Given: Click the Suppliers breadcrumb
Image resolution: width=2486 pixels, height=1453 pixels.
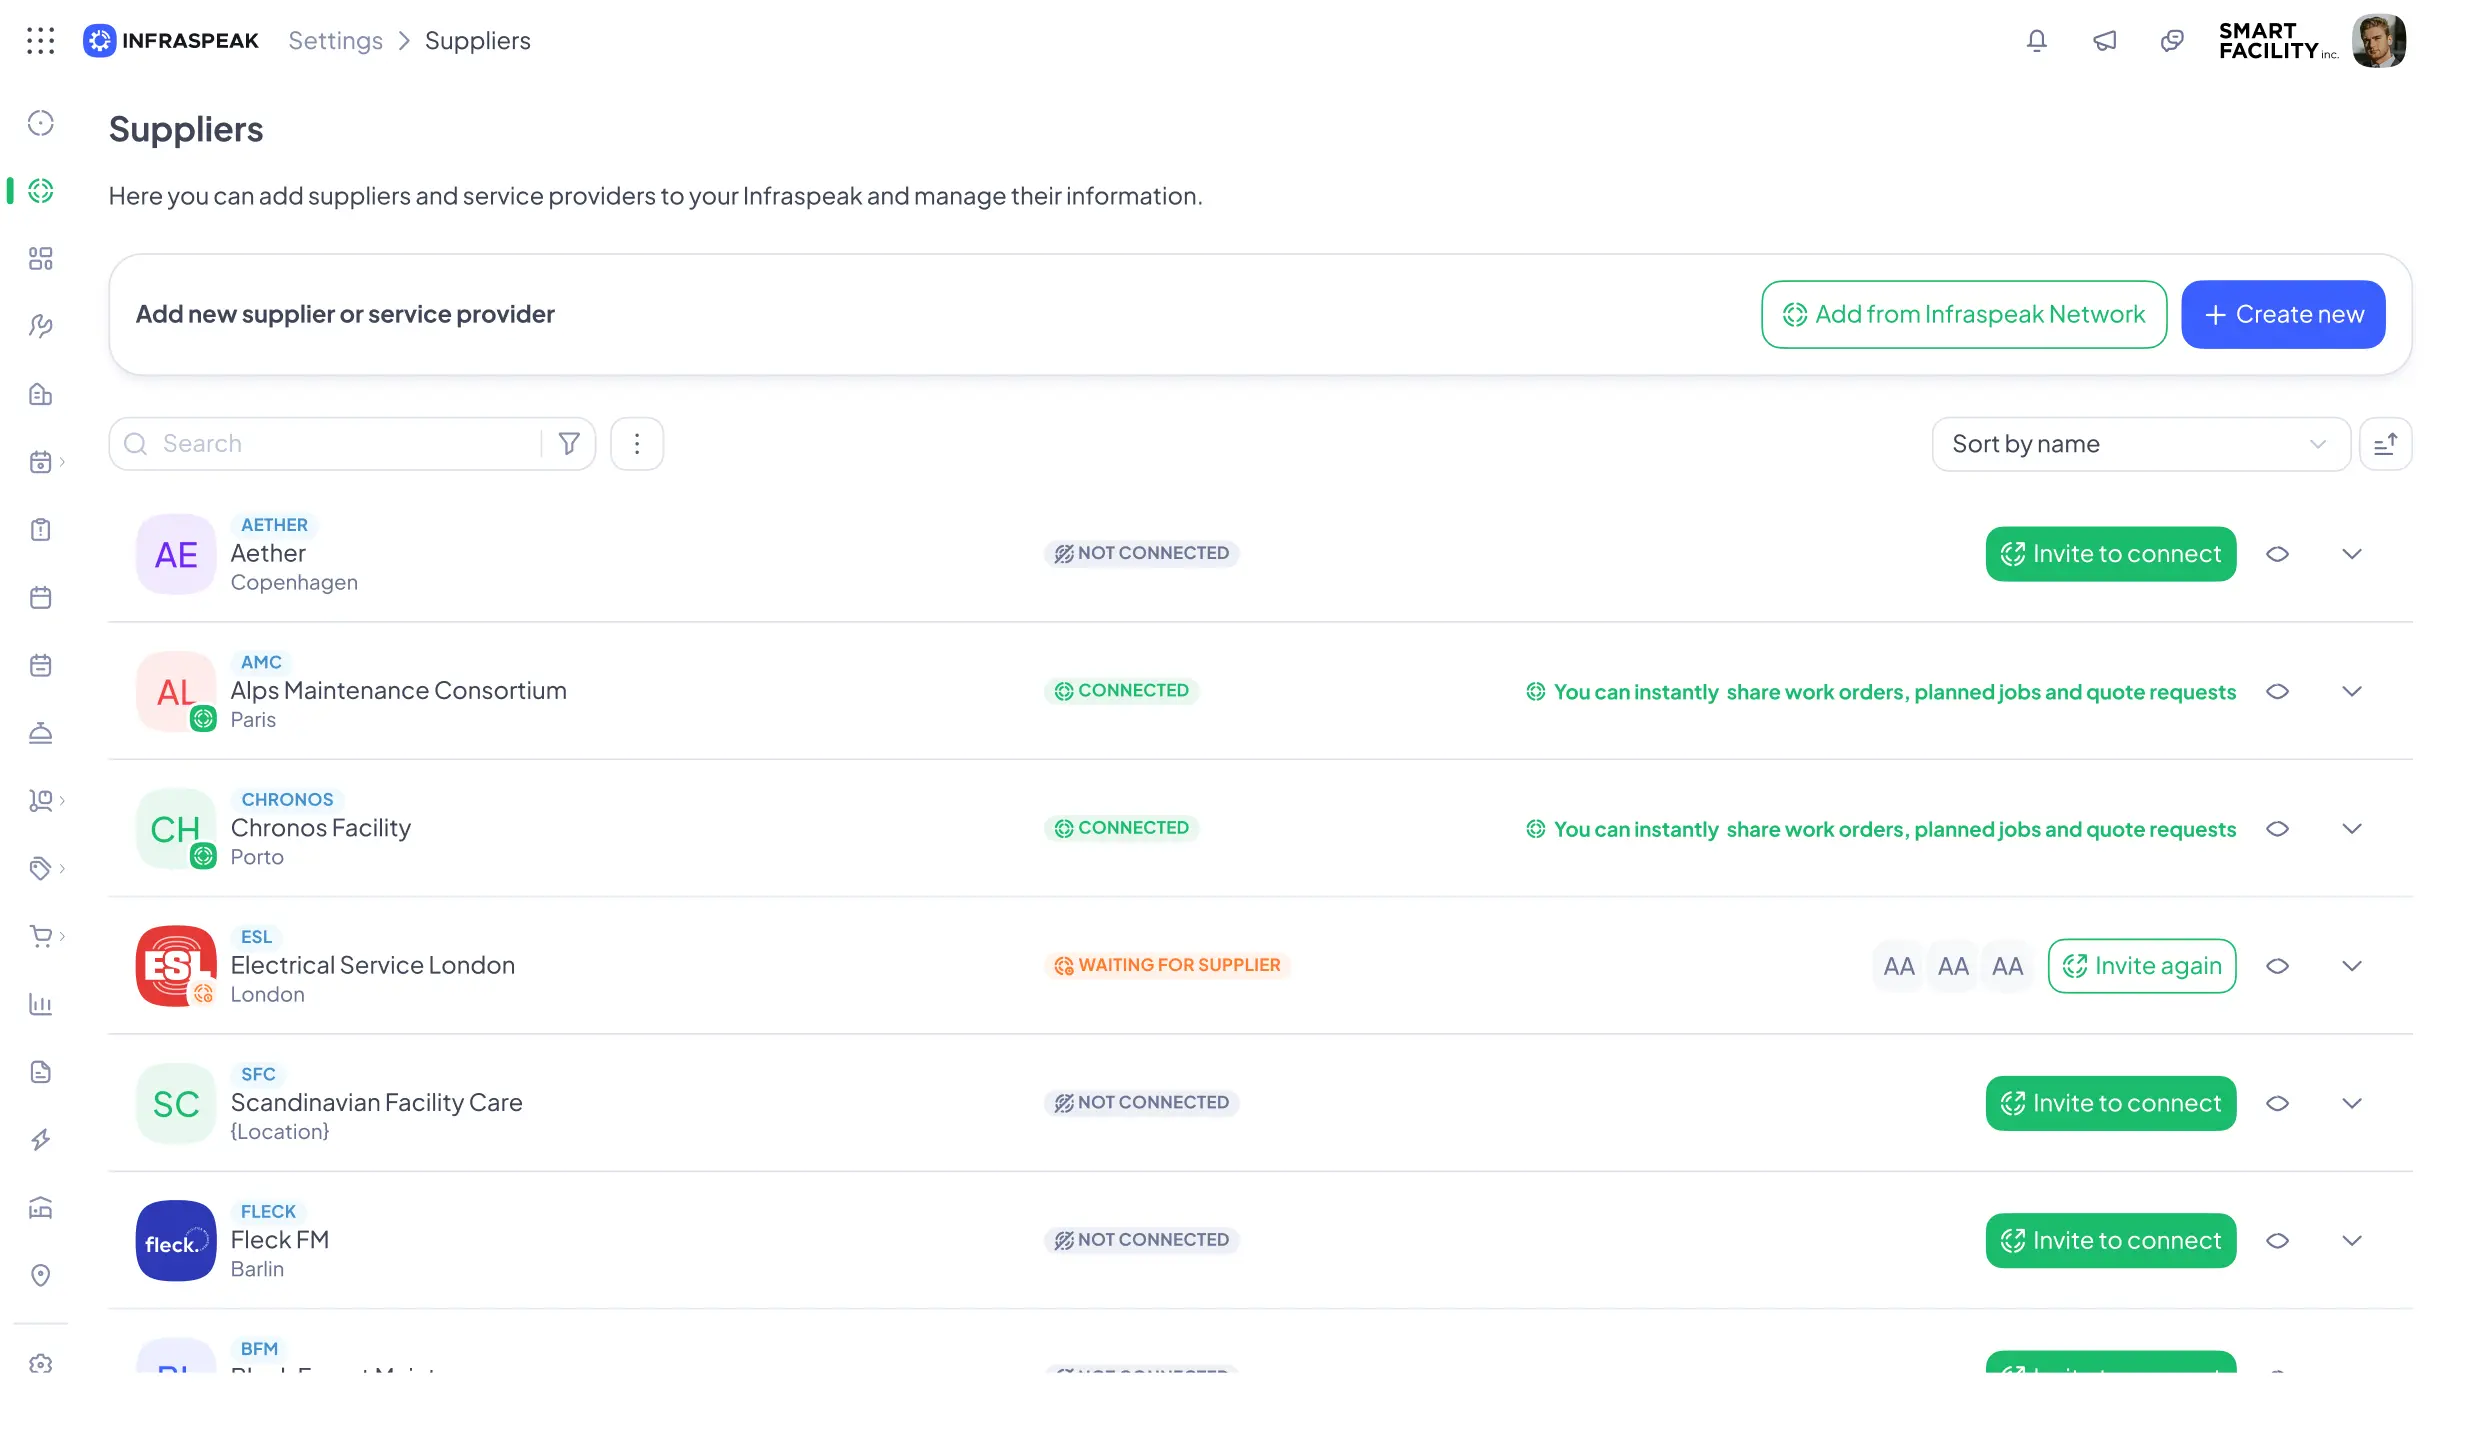Looking at the screenshot, I should pyautogui.click(x=478, y=41).
